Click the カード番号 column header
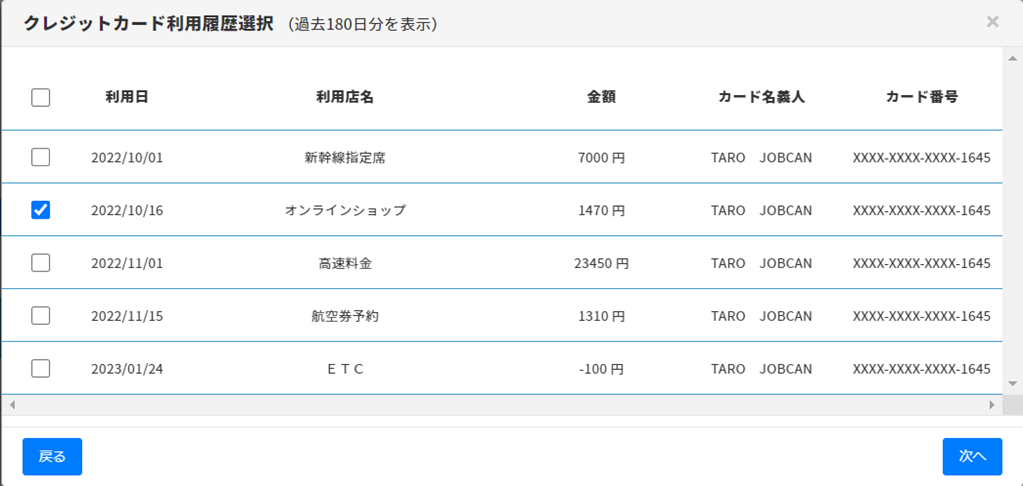Viewport: 1023px width, 486px height. (922, 97)
